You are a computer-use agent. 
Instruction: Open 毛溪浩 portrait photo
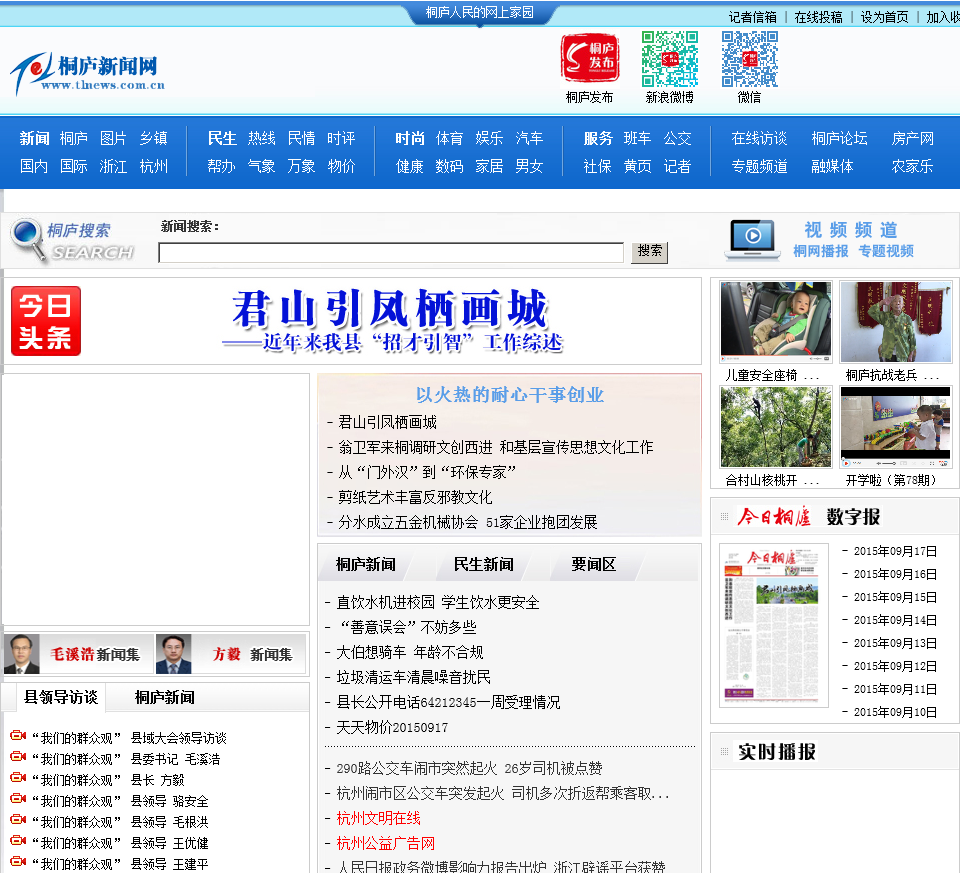pos(22,654)
